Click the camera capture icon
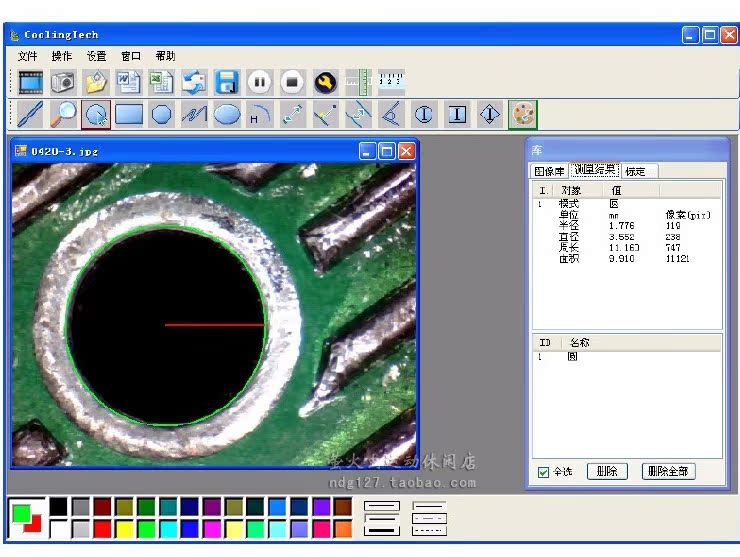 (x=64, y=82)
